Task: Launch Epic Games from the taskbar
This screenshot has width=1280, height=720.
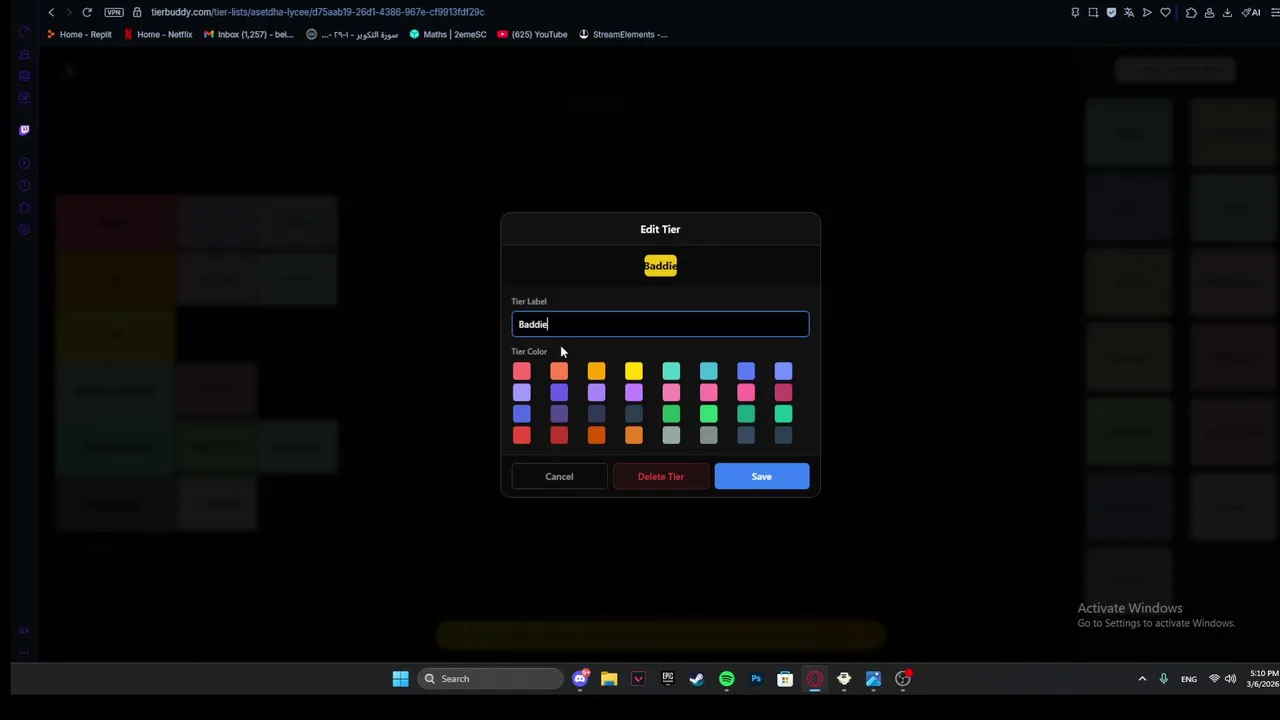Action: pyautogui.click(x=667, y=679)
